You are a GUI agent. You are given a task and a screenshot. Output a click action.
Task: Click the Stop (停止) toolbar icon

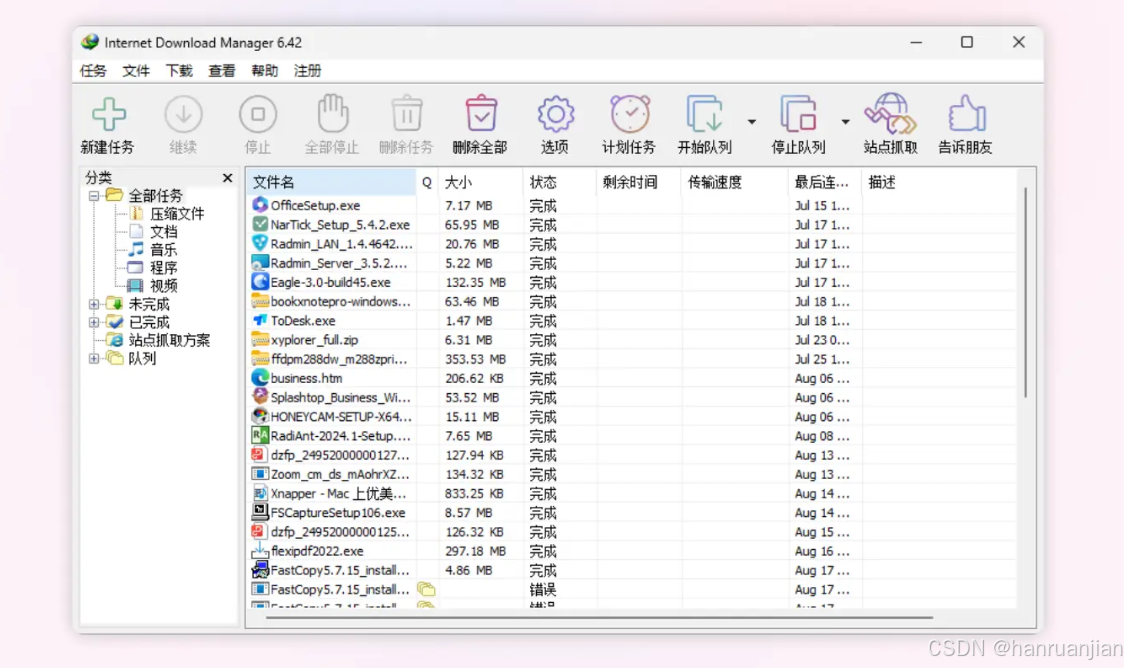(257, 114)
